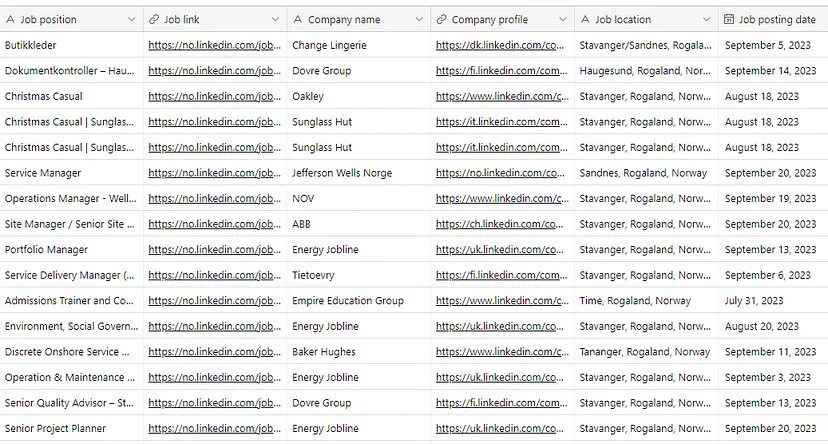Expand the Company profile column dropdown arrow
Viewport: 828px width, 444px height.
pos(564,19)
